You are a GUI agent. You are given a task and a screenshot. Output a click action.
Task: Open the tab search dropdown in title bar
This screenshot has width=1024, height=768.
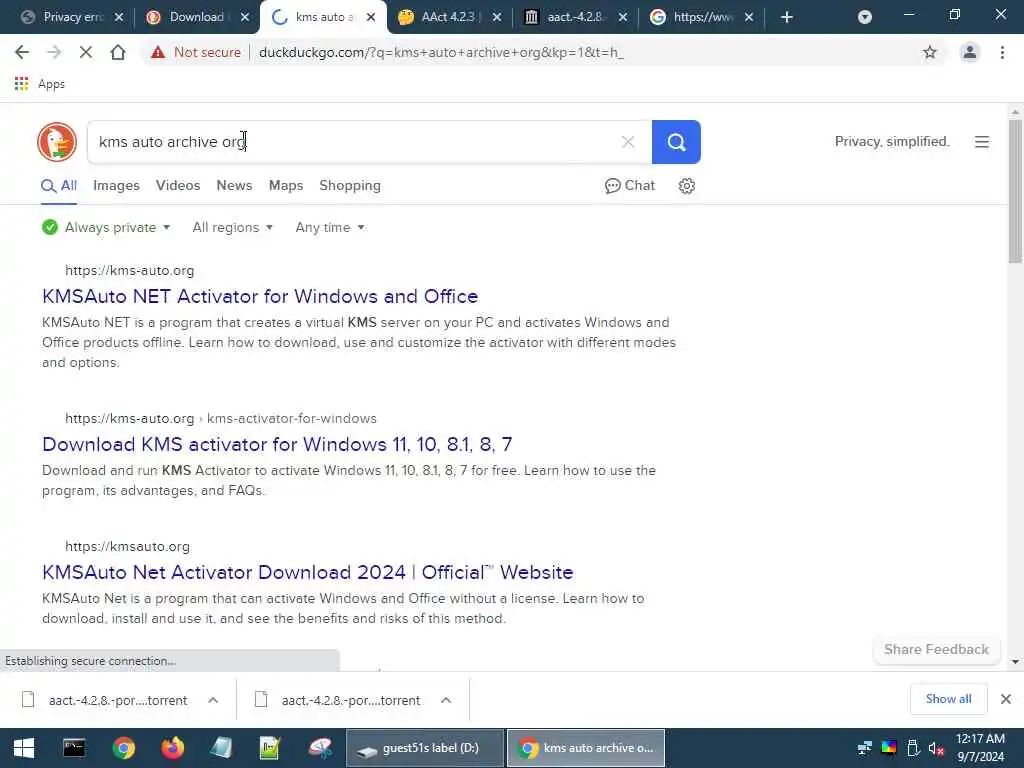point(865,17)
